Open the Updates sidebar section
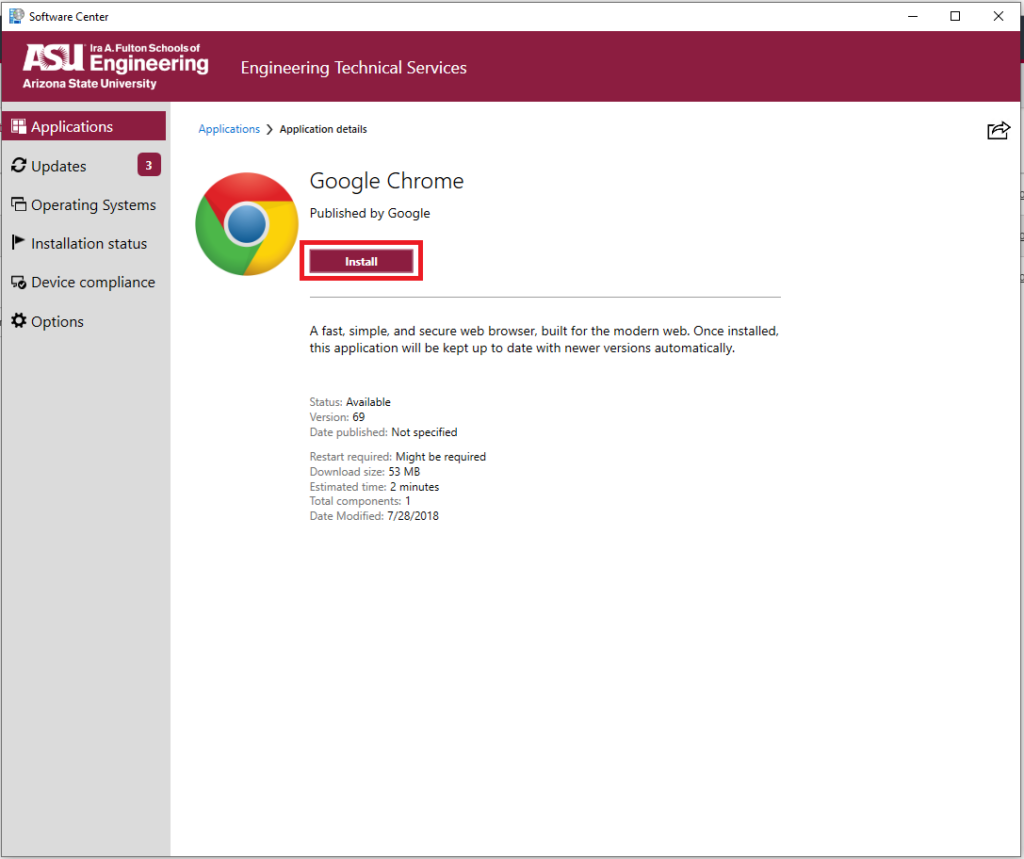The width and height of the screenshot is (1024, 859). tap(84, 165)
